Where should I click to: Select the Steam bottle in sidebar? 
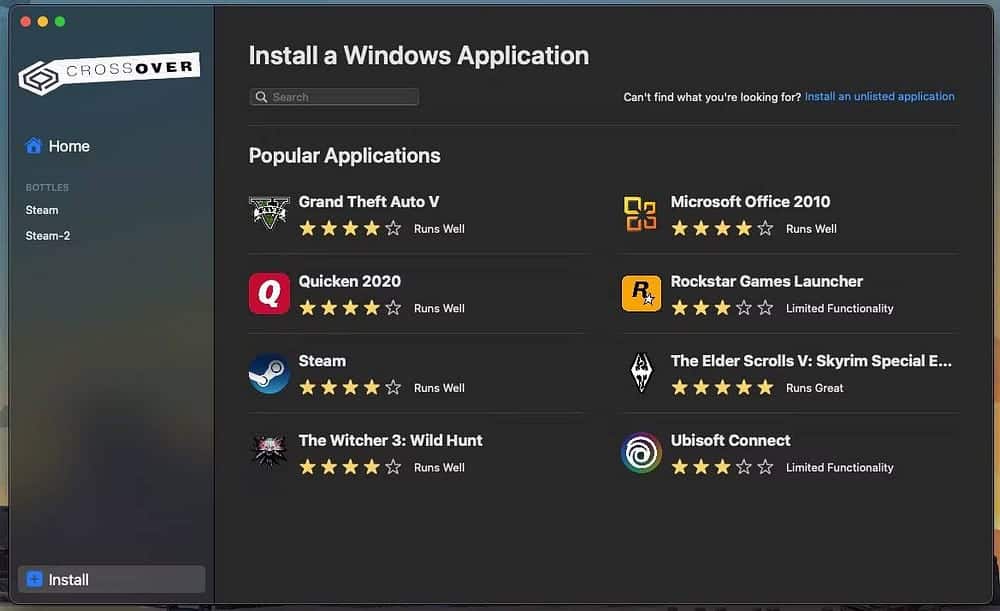click(x=42, y=210)
